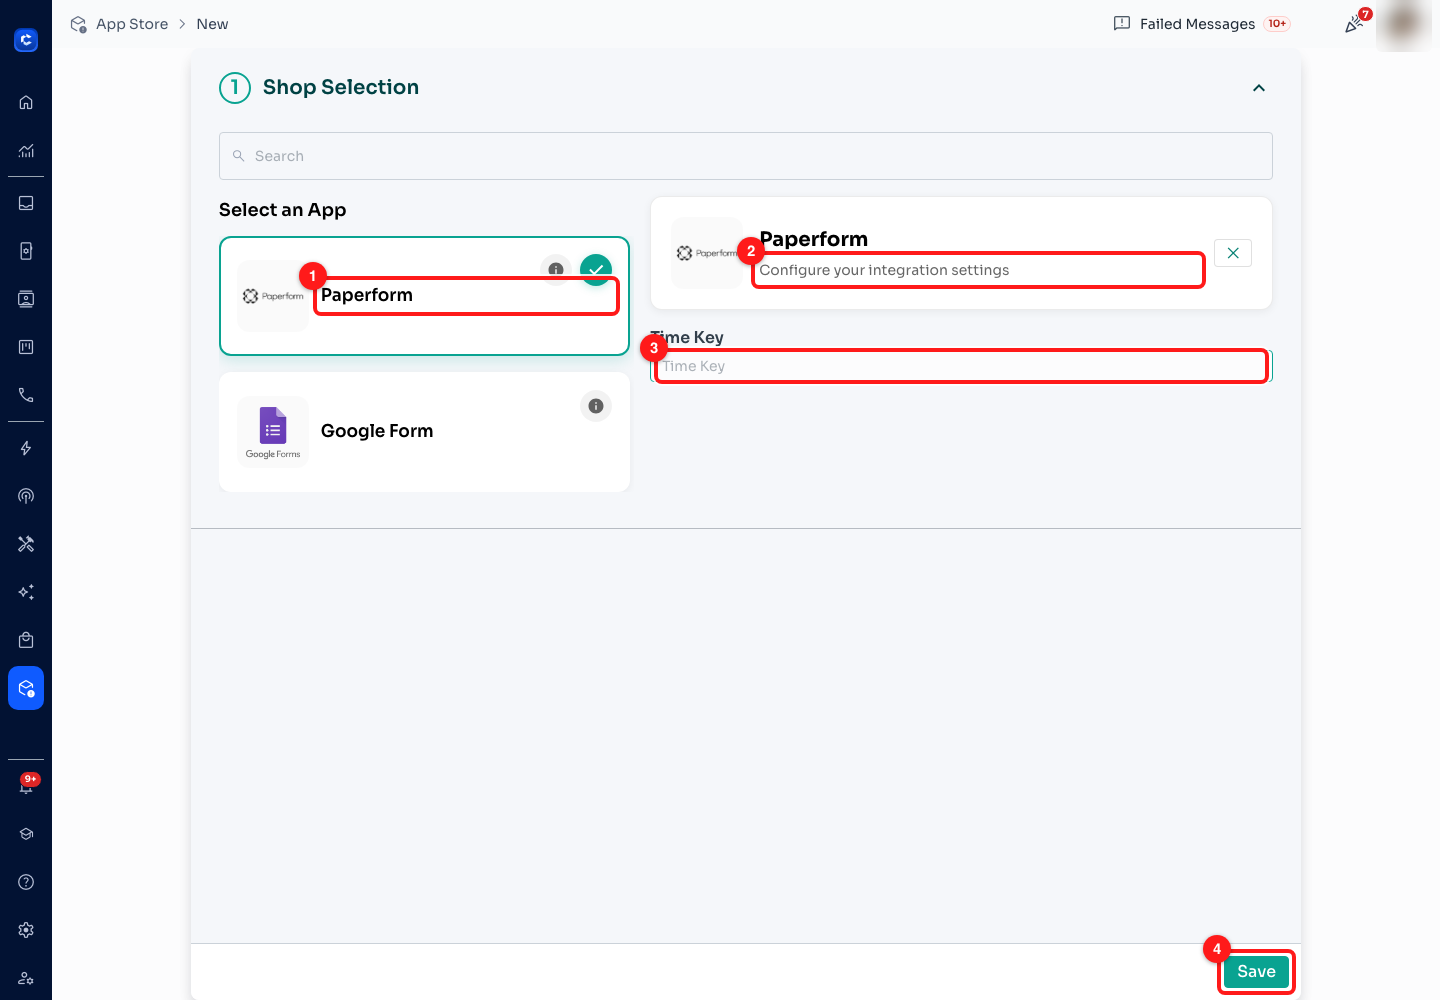Click the Shop Selection heading
1440x1000 pixels.
341,87
